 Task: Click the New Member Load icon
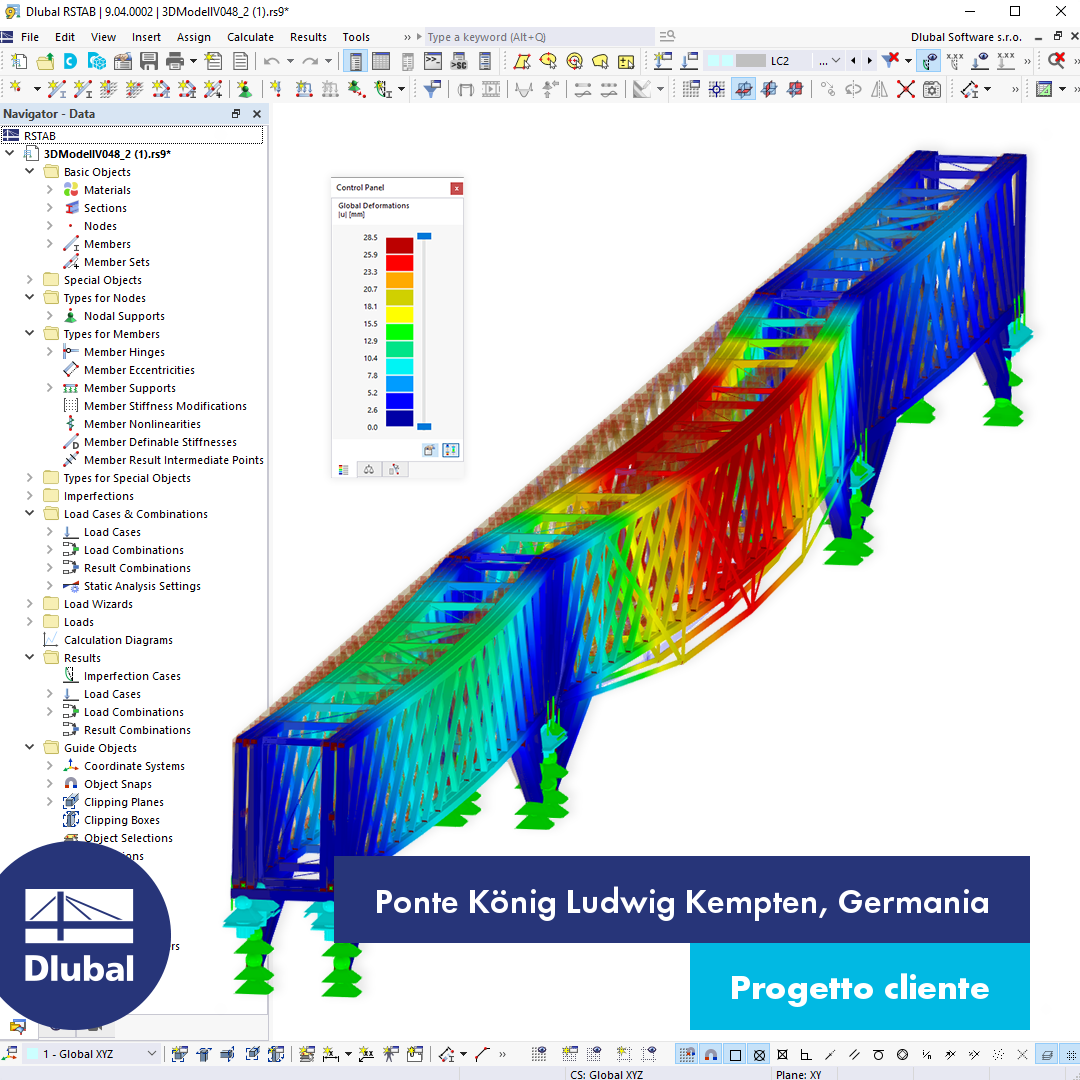click(x=303, y=89)
